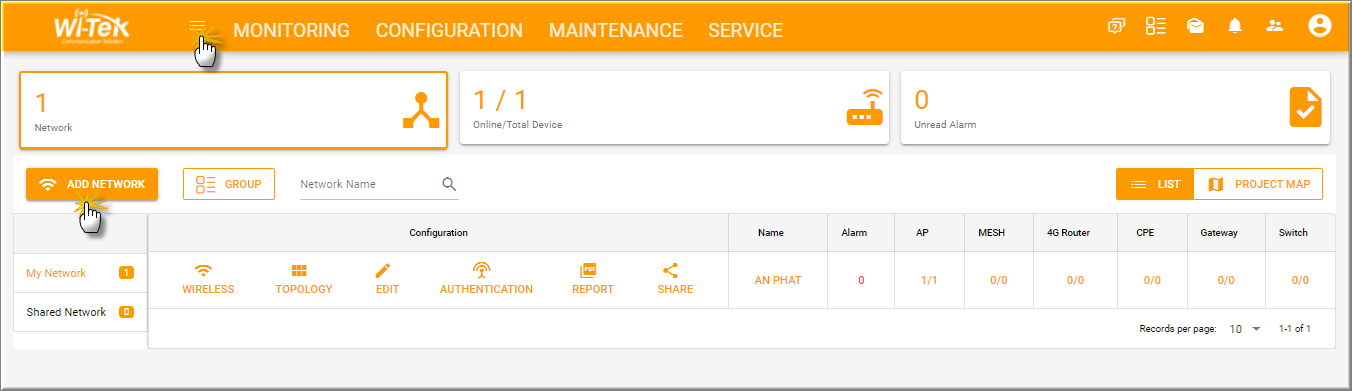Select the Unread Alarm card
1352x391 pixels.
click(1116, 107)
